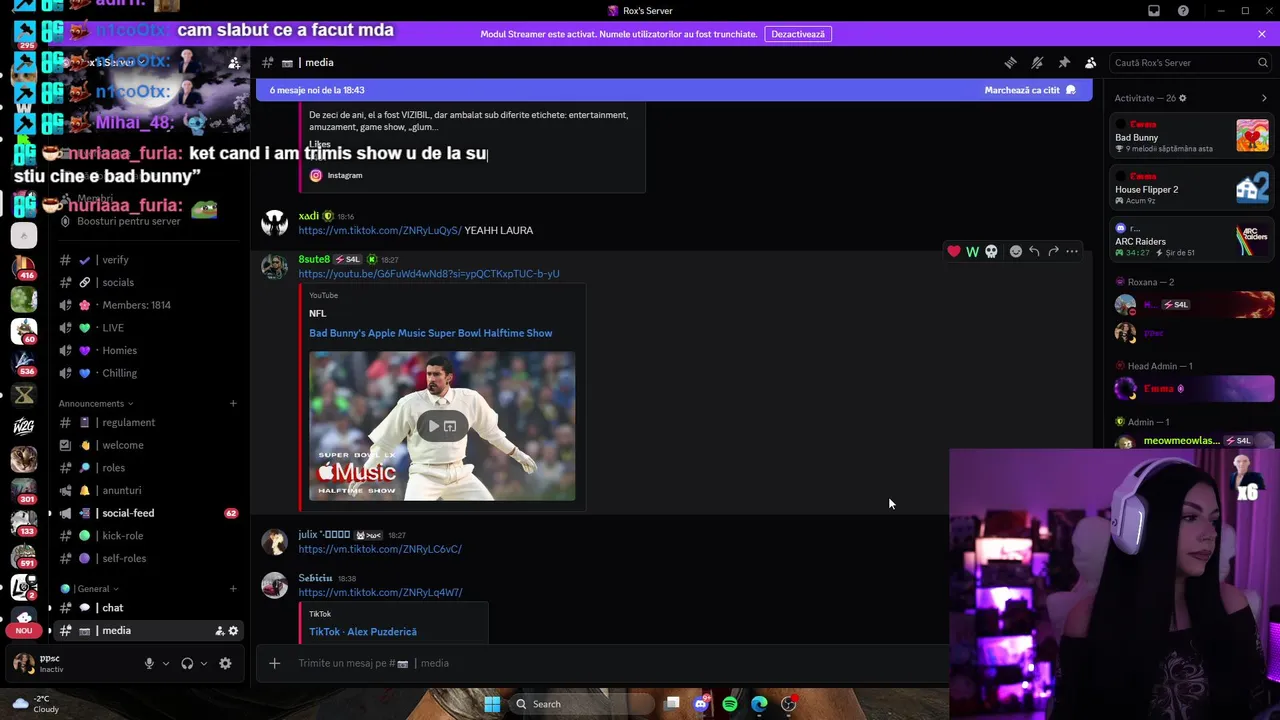The height and width of the screenshot is (720, 1280).
Task: Collapse the Announcements category
Action: click(x=95, y=404)
